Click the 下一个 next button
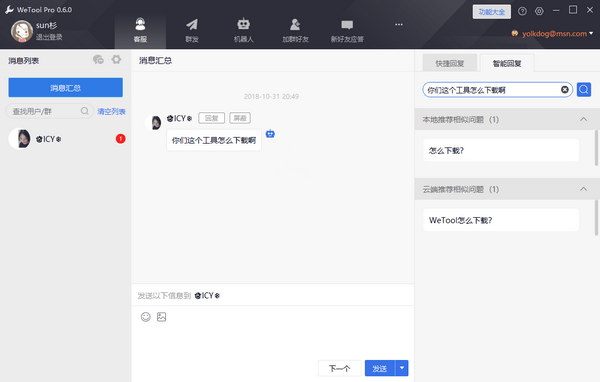The width and height of the screenshot is (600, 382). [x=339, y=368]
